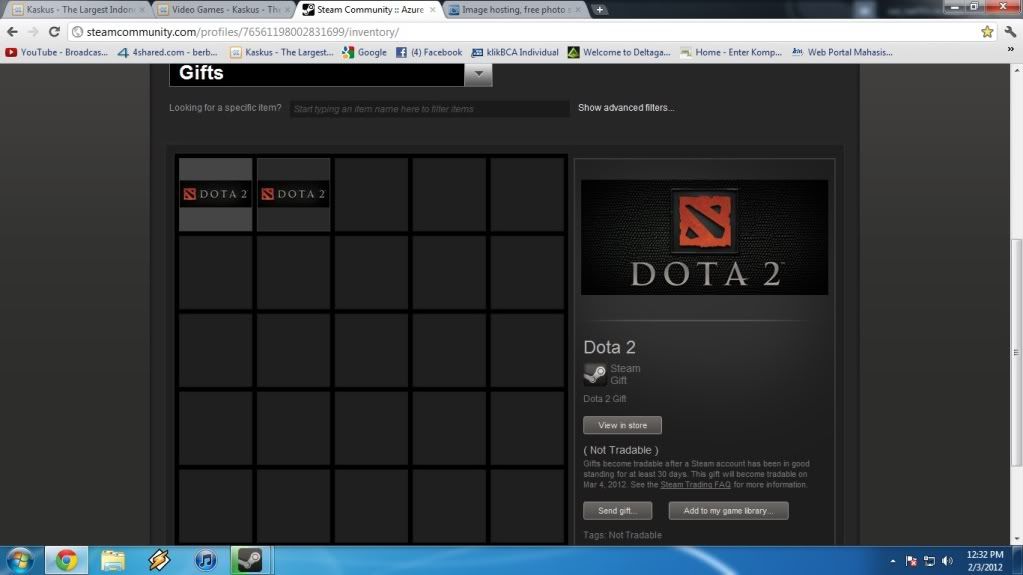The height and width of the screenshot is (575, 1023).
Task: Click Send gift button
Action: coord(617,511)
